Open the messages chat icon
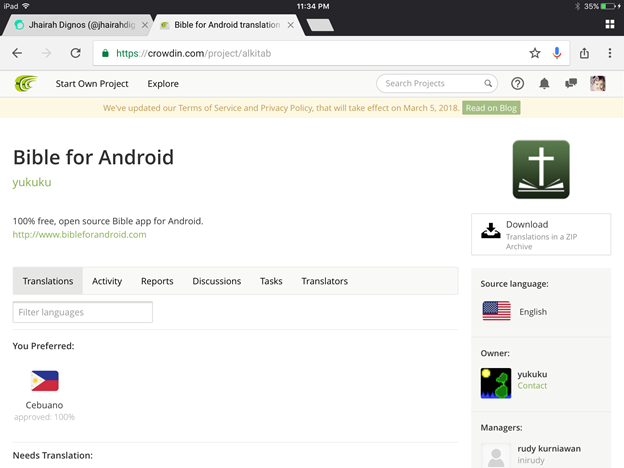This screenshot has width=624, height=468. click(571, 84)
